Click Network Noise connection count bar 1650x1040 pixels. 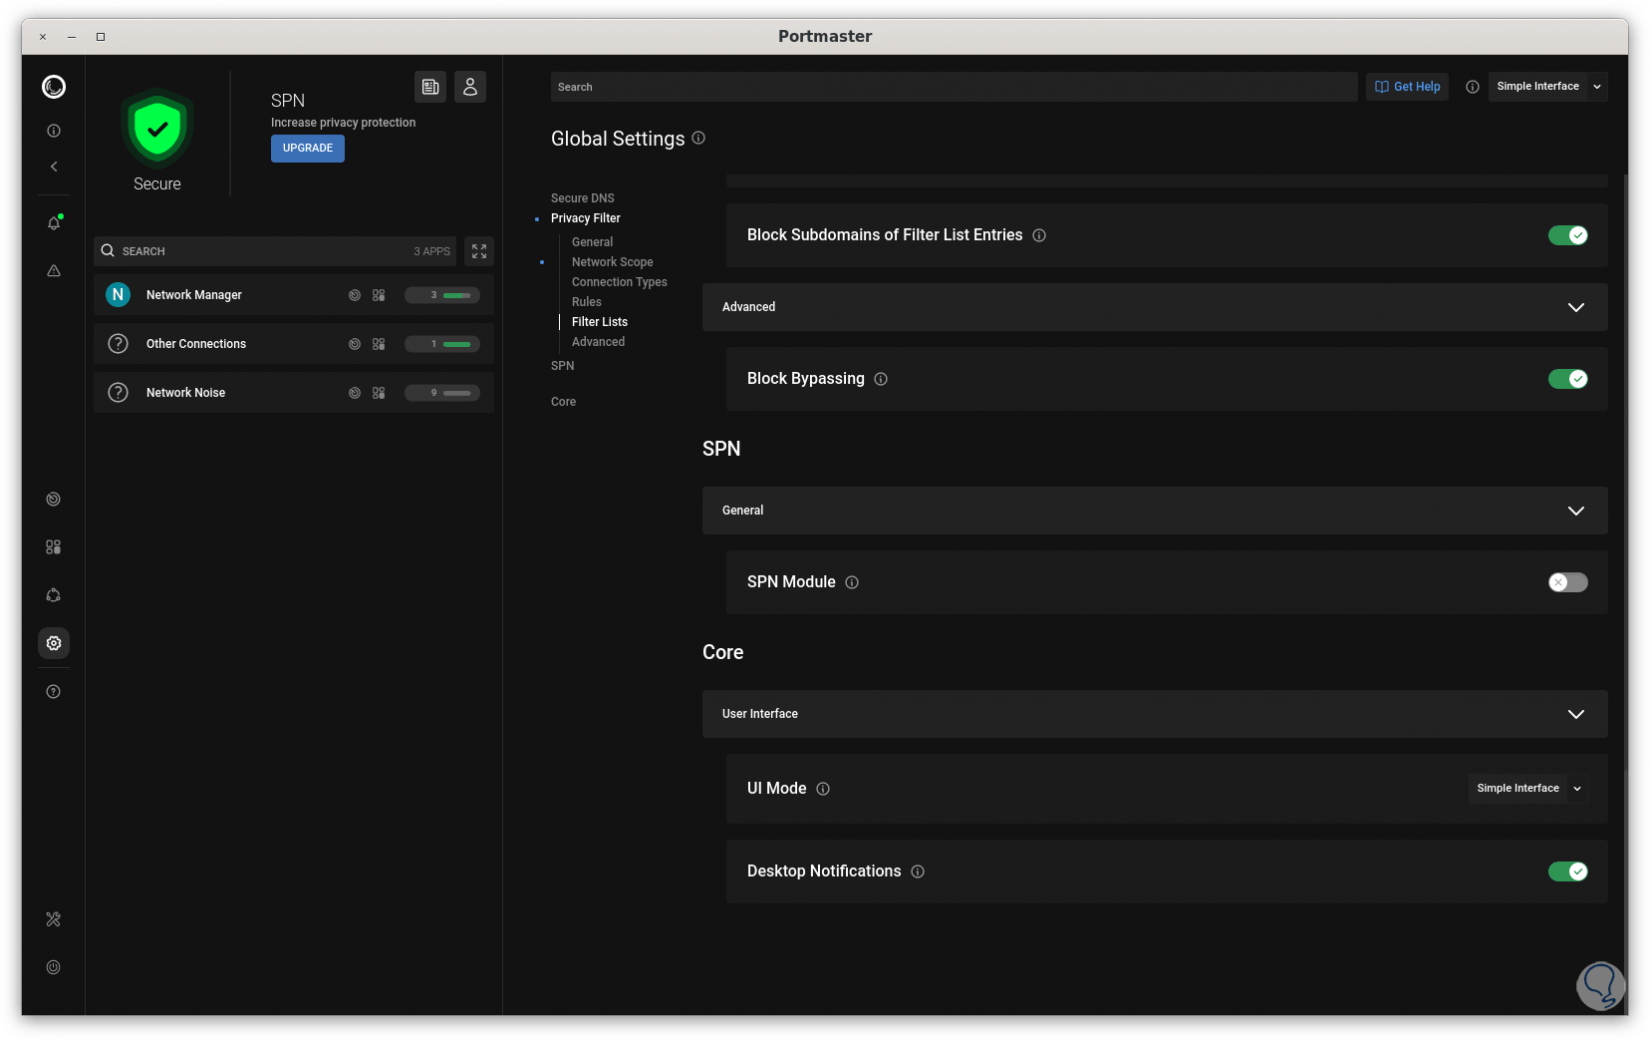[443, 393]
